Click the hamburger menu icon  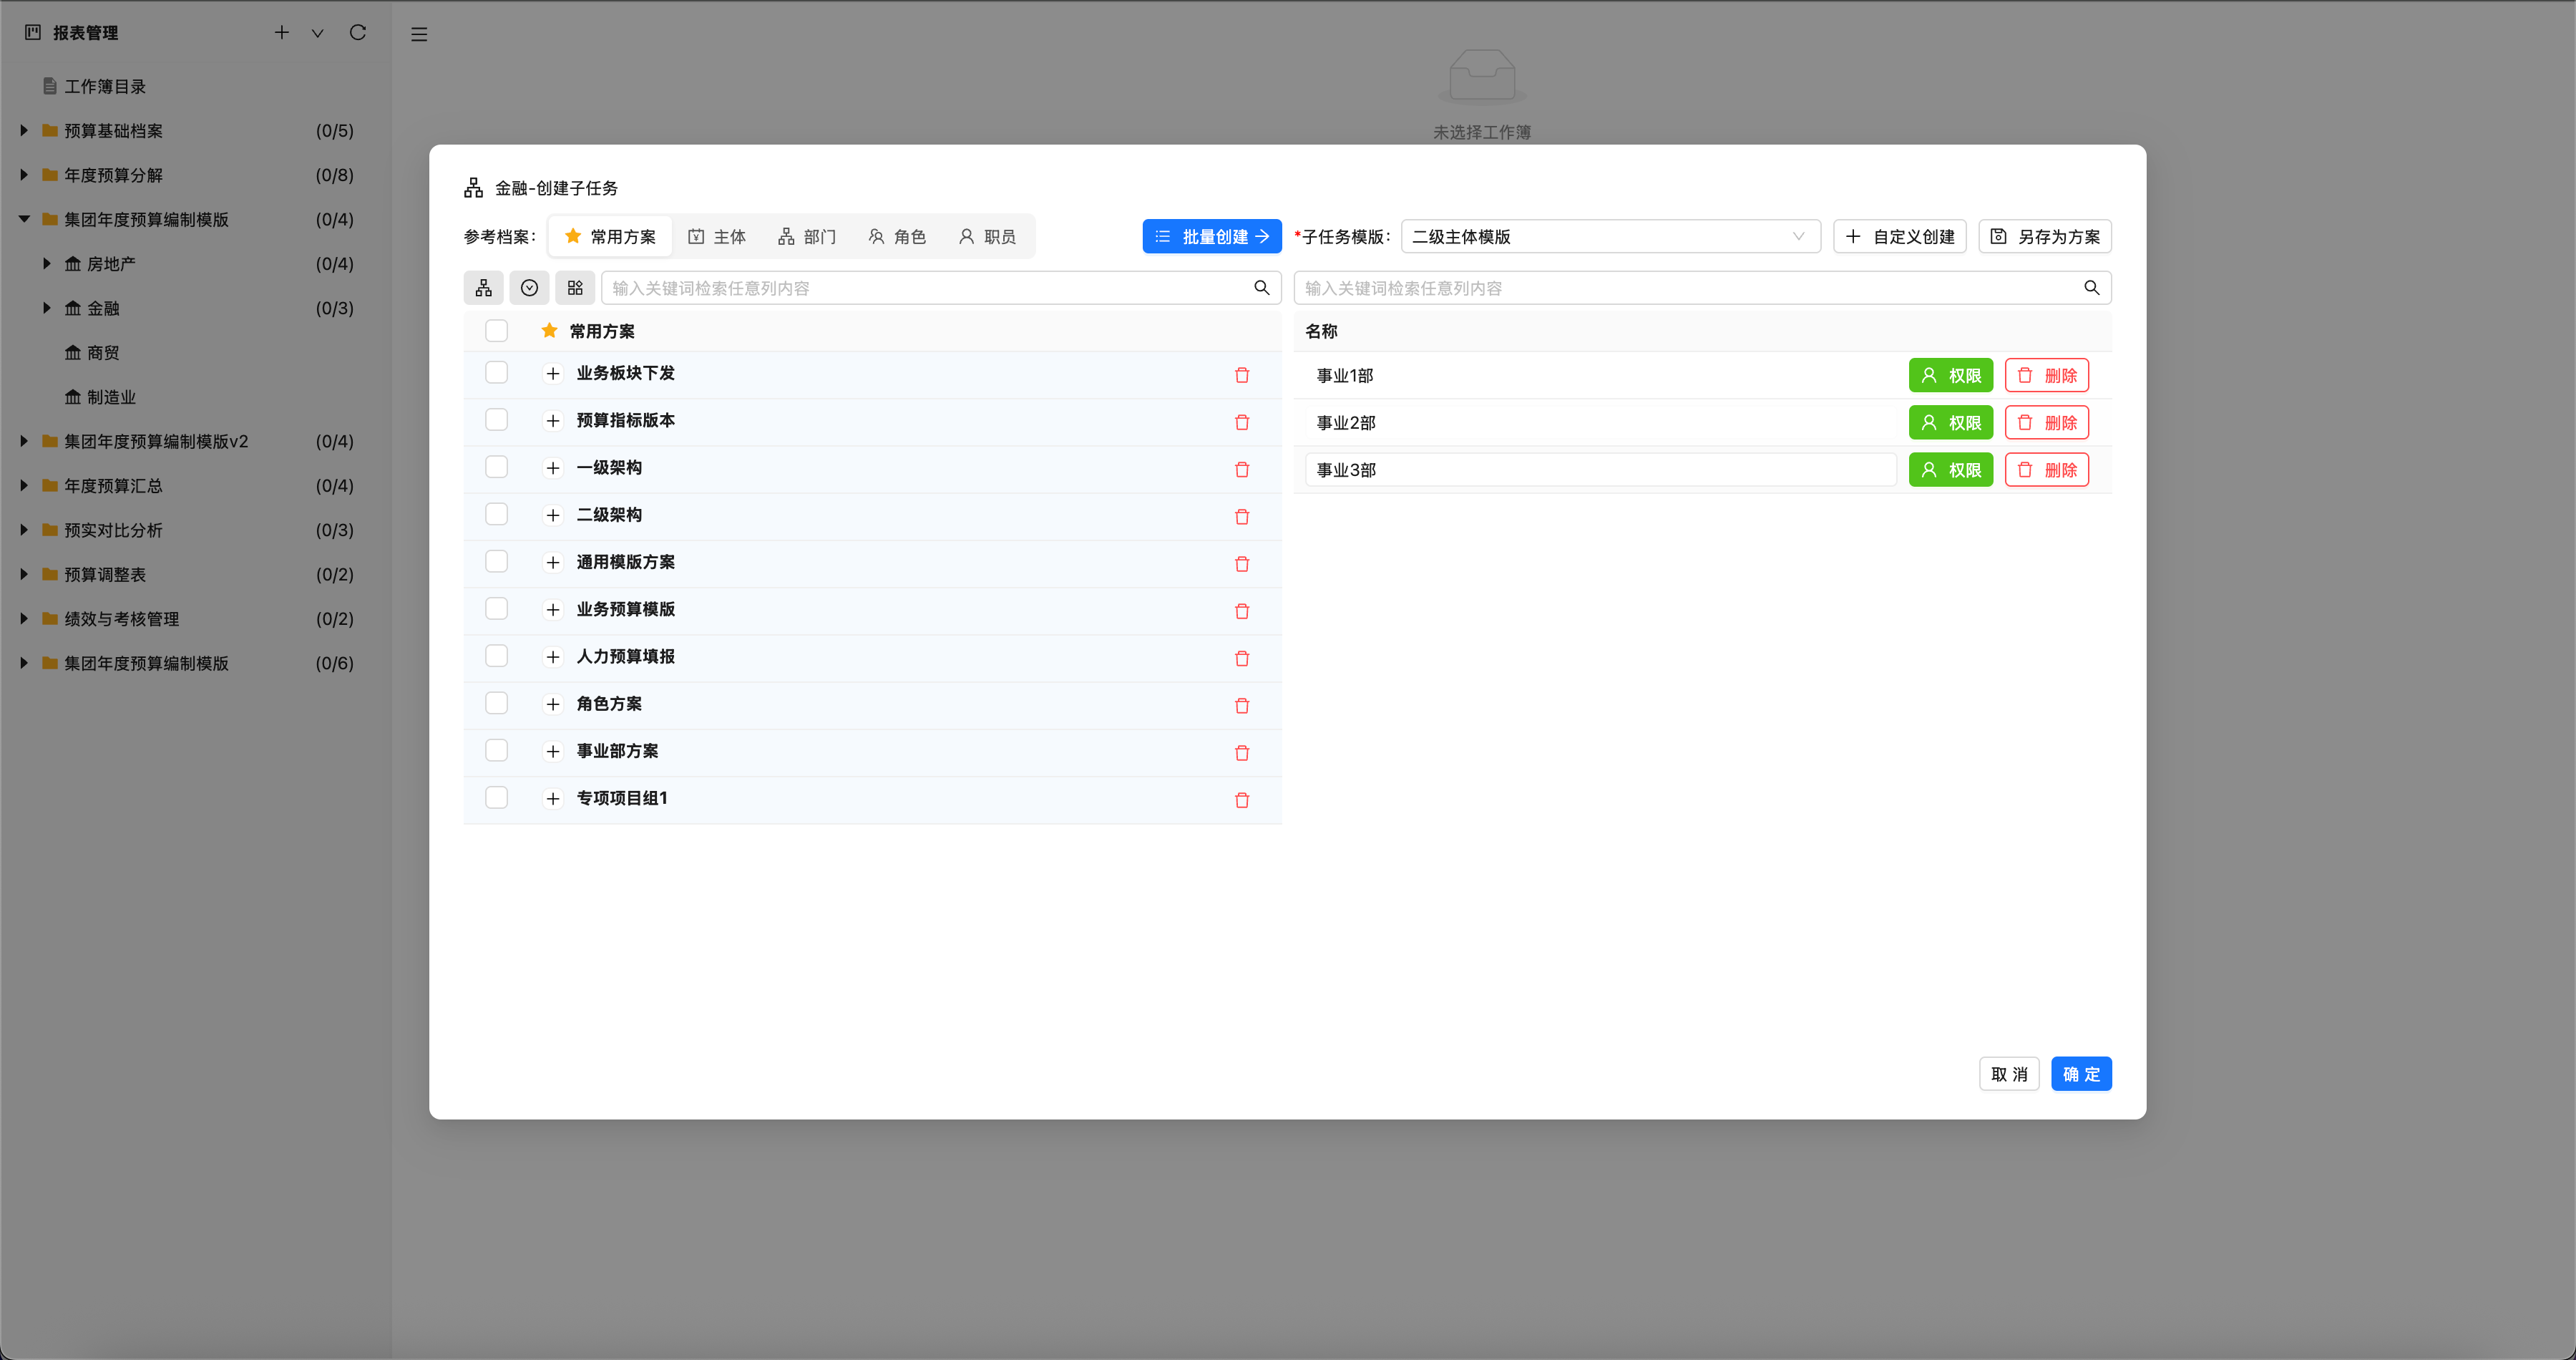pos(419,34)
